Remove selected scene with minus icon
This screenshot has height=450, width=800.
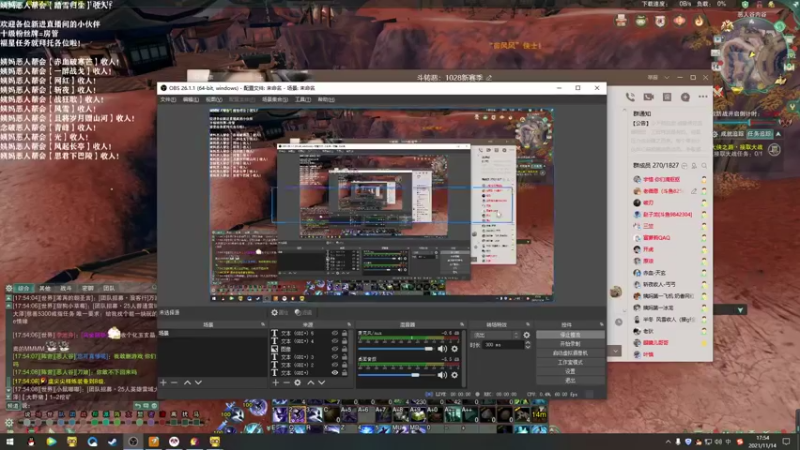[x=174, y=383]
